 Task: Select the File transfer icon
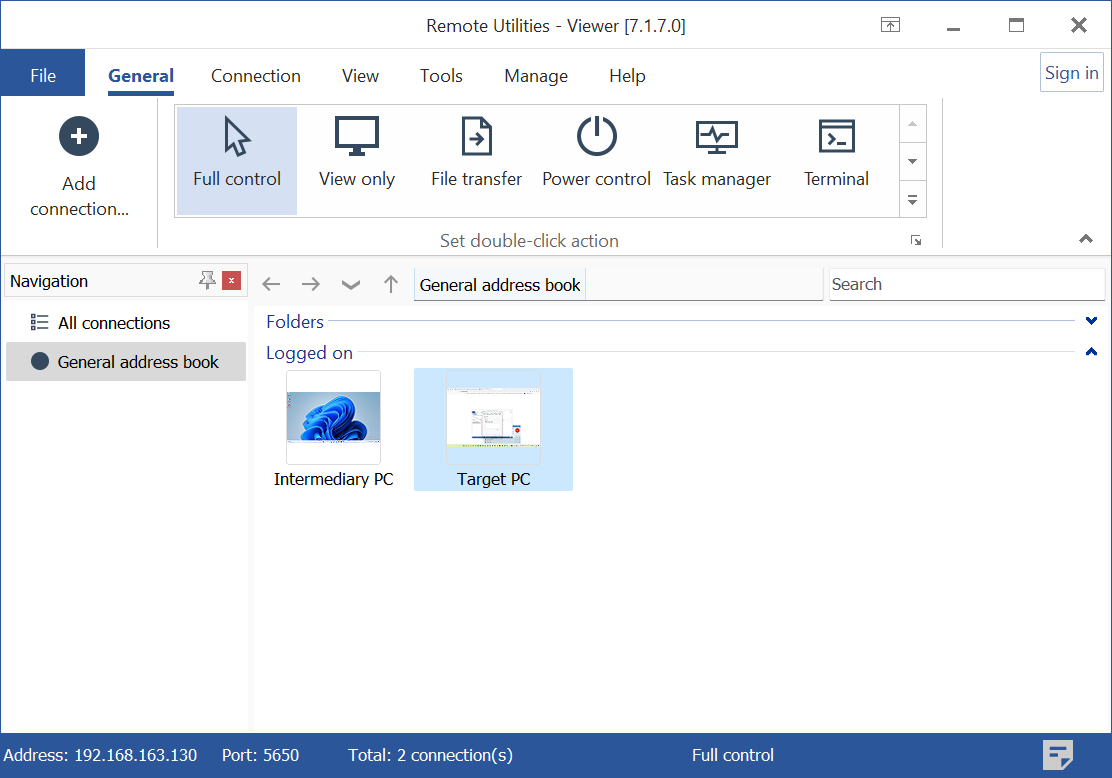(477, 137)
